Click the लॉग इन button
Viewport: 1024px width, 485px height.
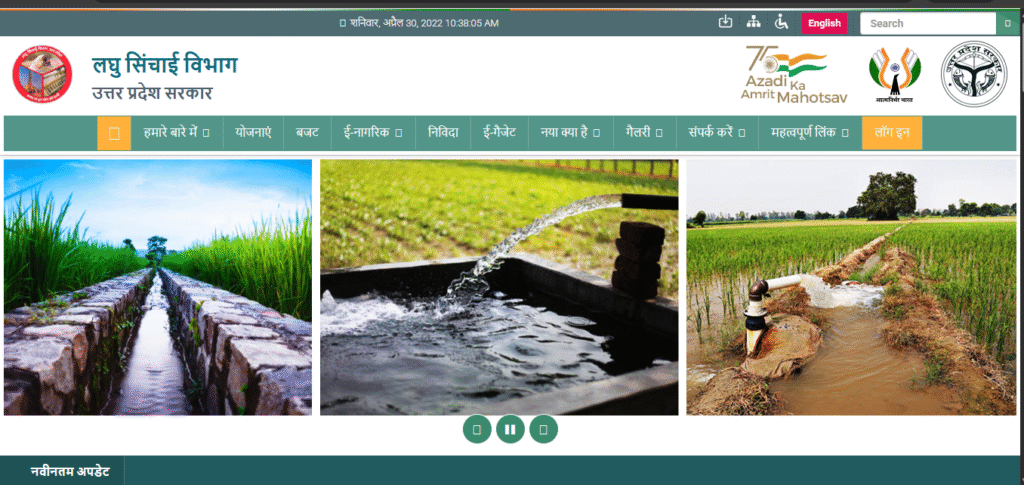pos(891,133)
